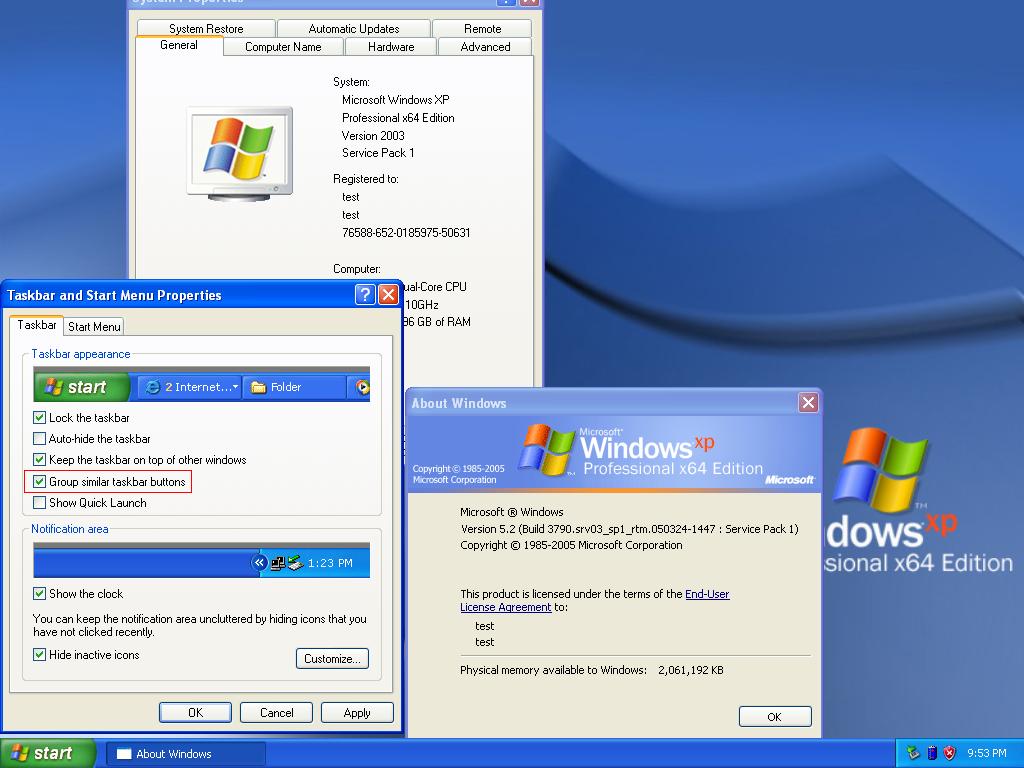Click the Version 5.2 build text

coord(630,529)
